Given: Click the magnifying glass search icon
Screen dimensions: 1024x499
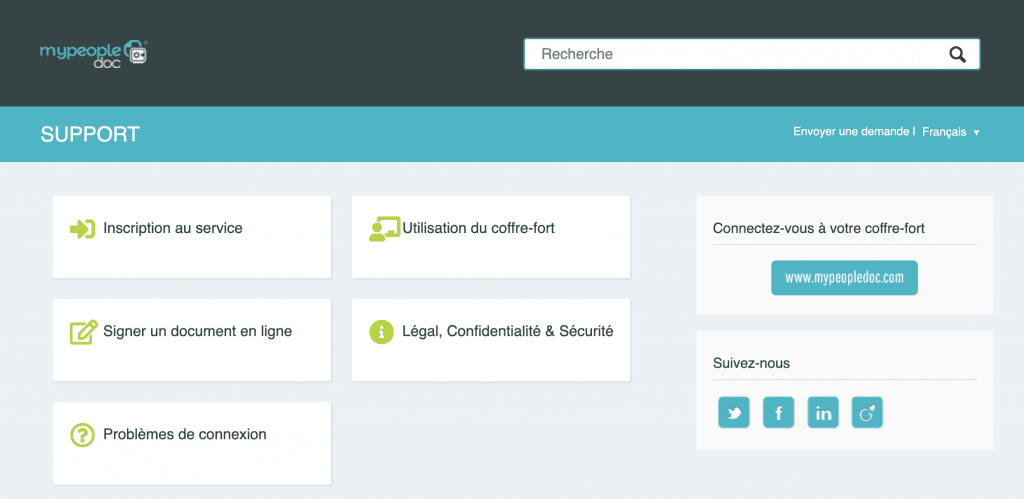Looking at the screenshot, I should [957, 55].
